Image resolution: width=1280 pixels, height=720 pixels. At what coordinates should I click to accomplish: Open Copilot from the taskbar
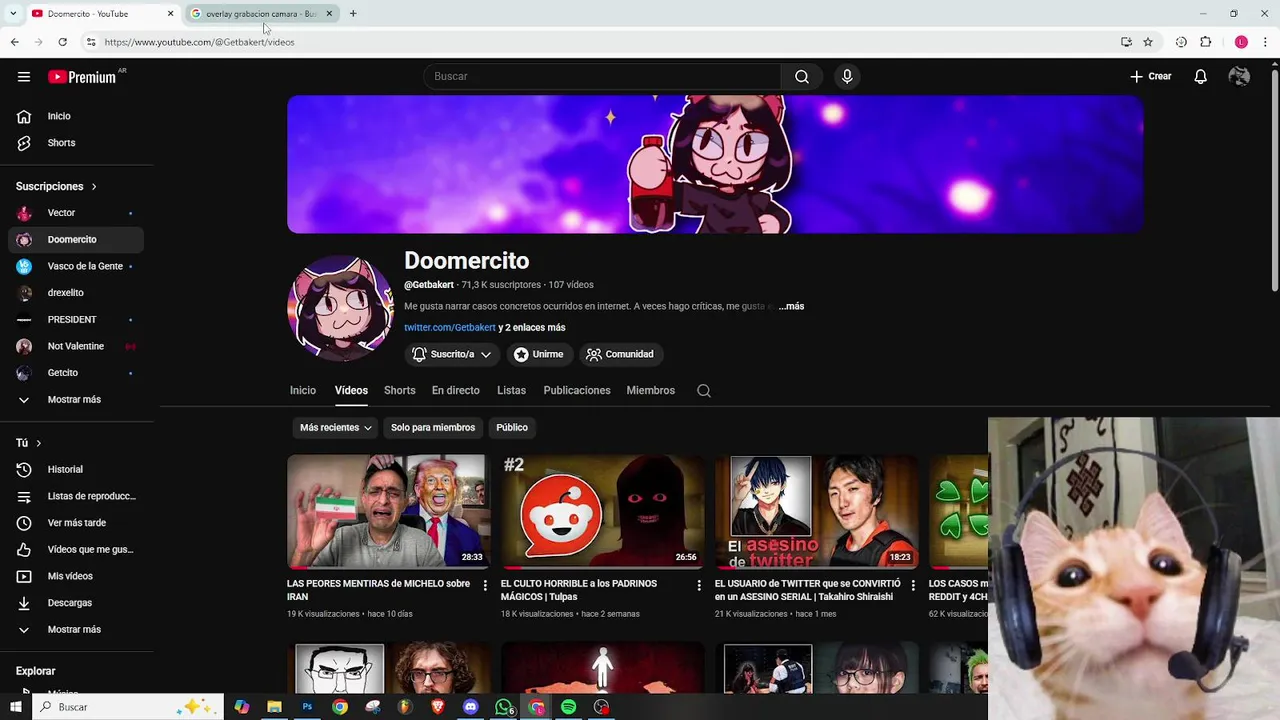click(x=241, y=707)
